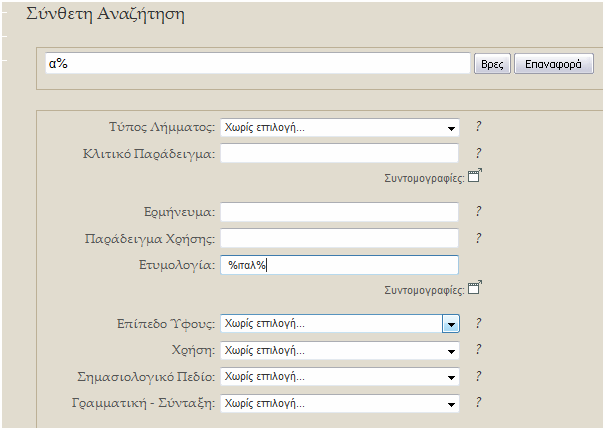Show help for Παράδειγμα Χρήσης

478,238
